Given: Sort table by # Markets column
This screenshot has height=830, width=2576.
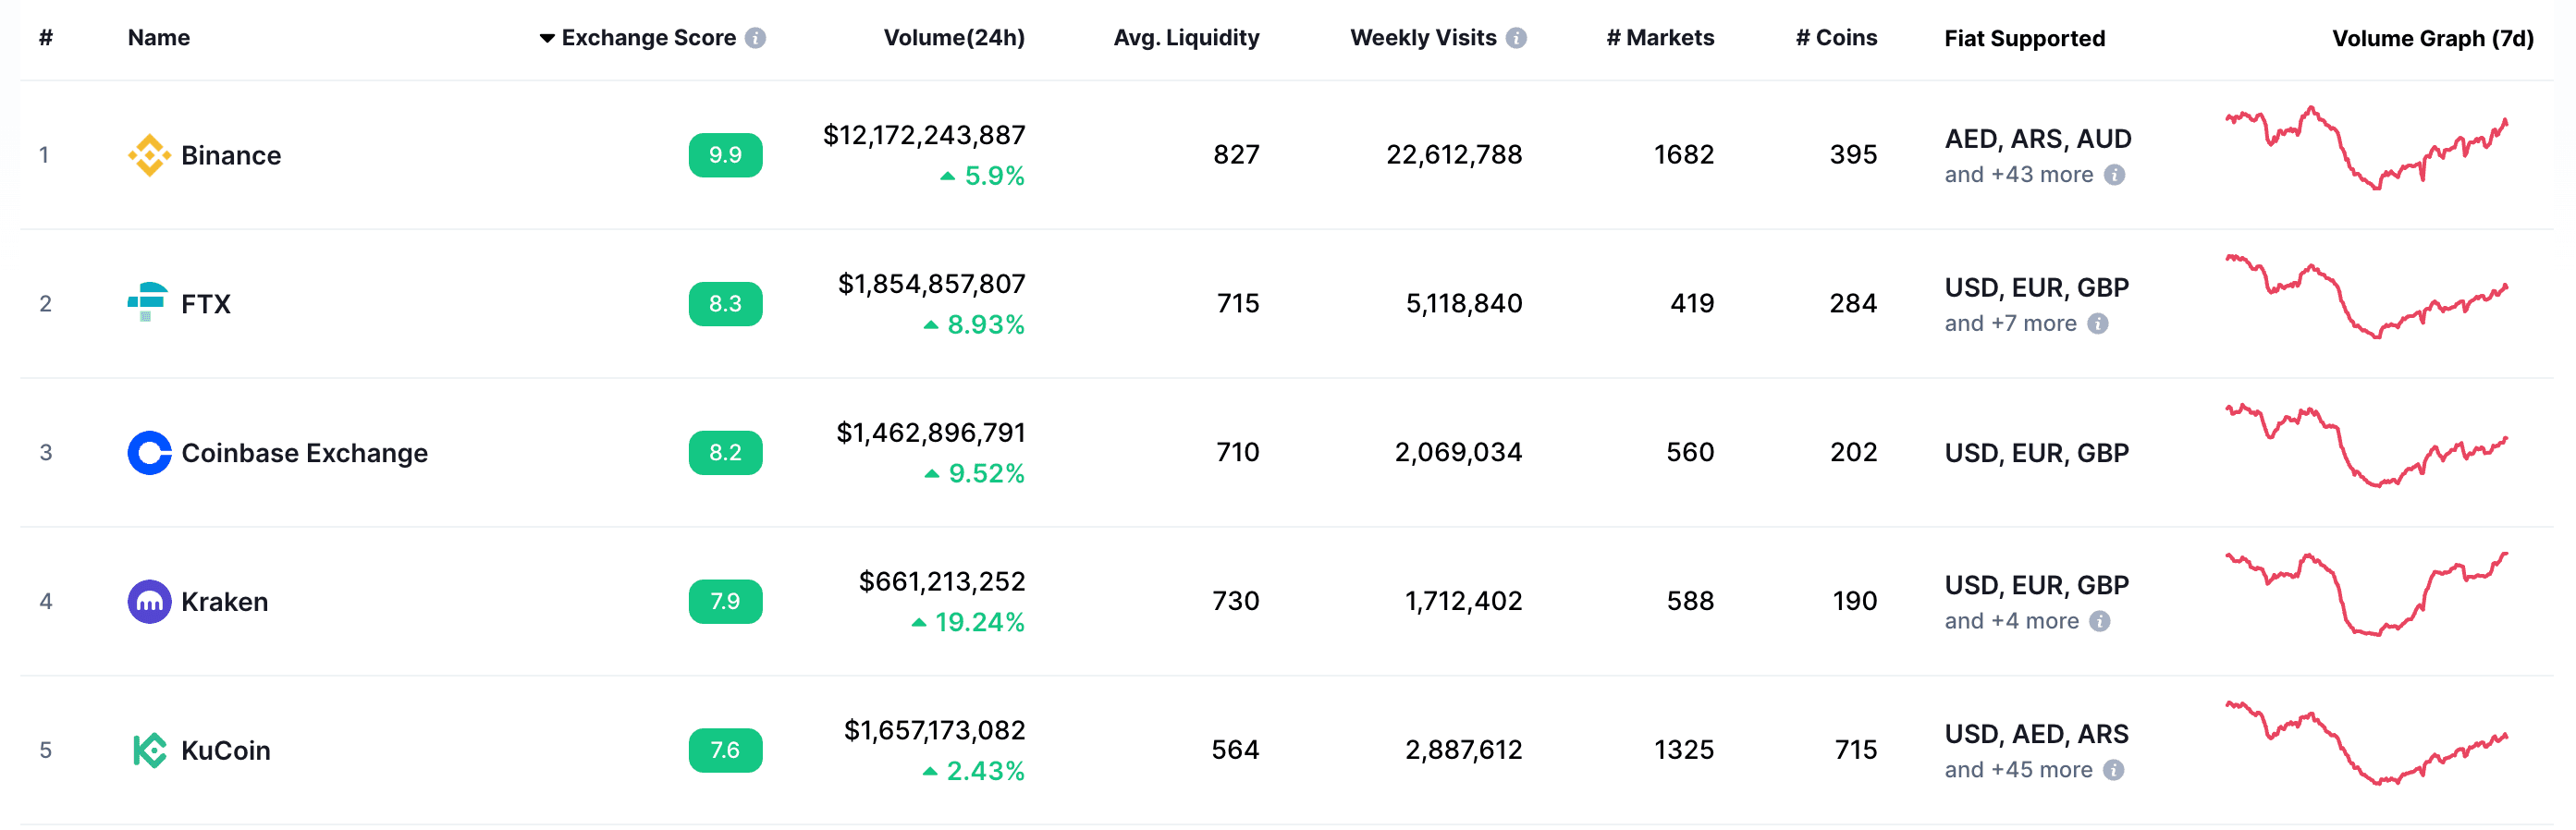Looking at the screenshot, I should click(1660, 38).
